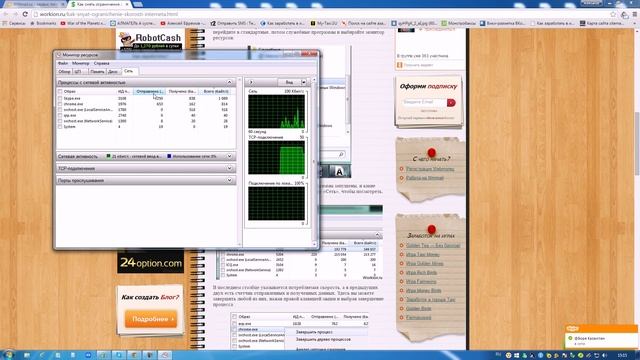Image resolution: width=640 pixels, height=360 pixels.
Task: Open the Windows Start button
Action: point(8,355)
